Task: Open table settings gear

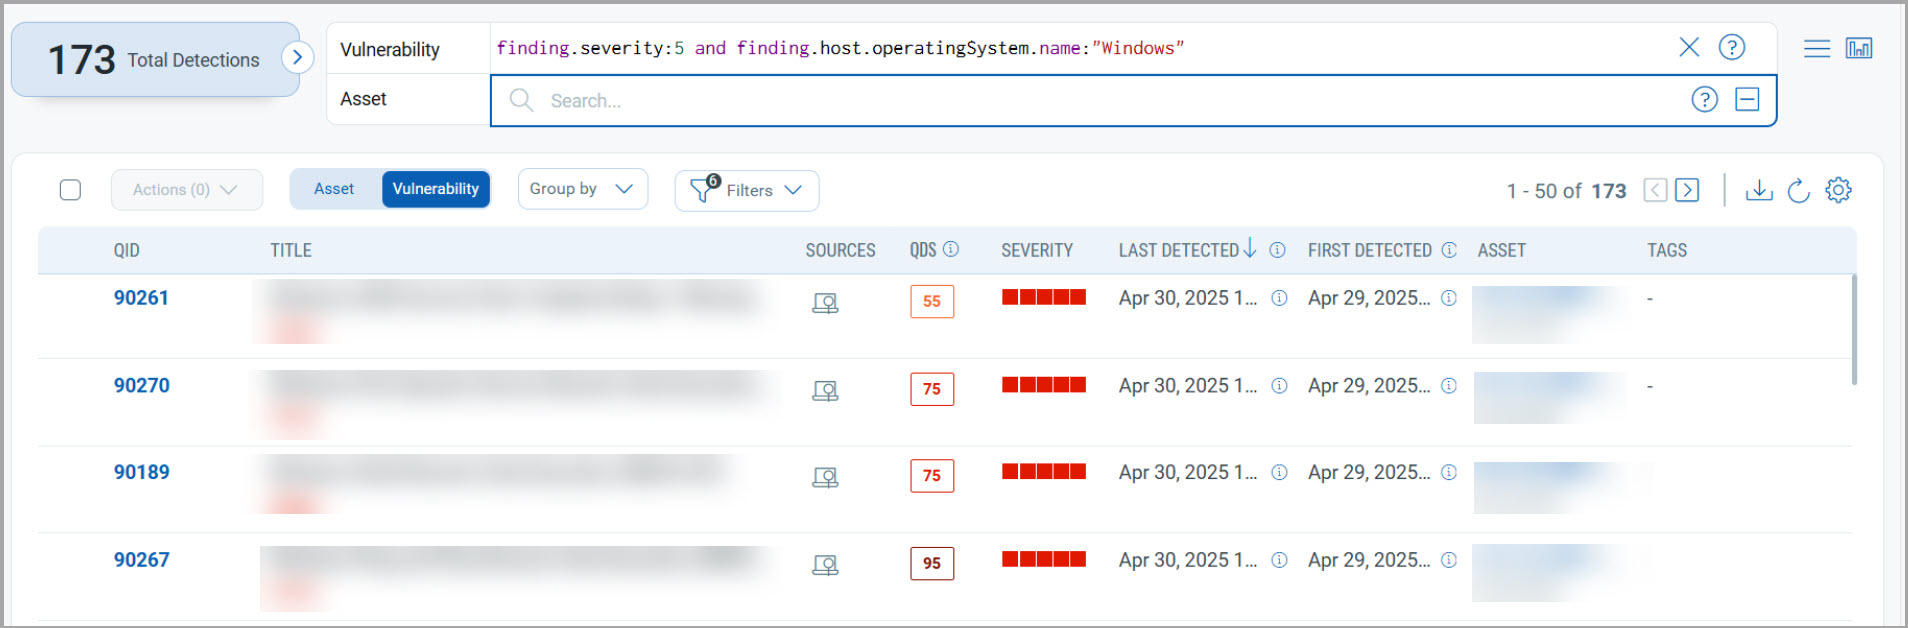Action: (x=1838, y=190)
